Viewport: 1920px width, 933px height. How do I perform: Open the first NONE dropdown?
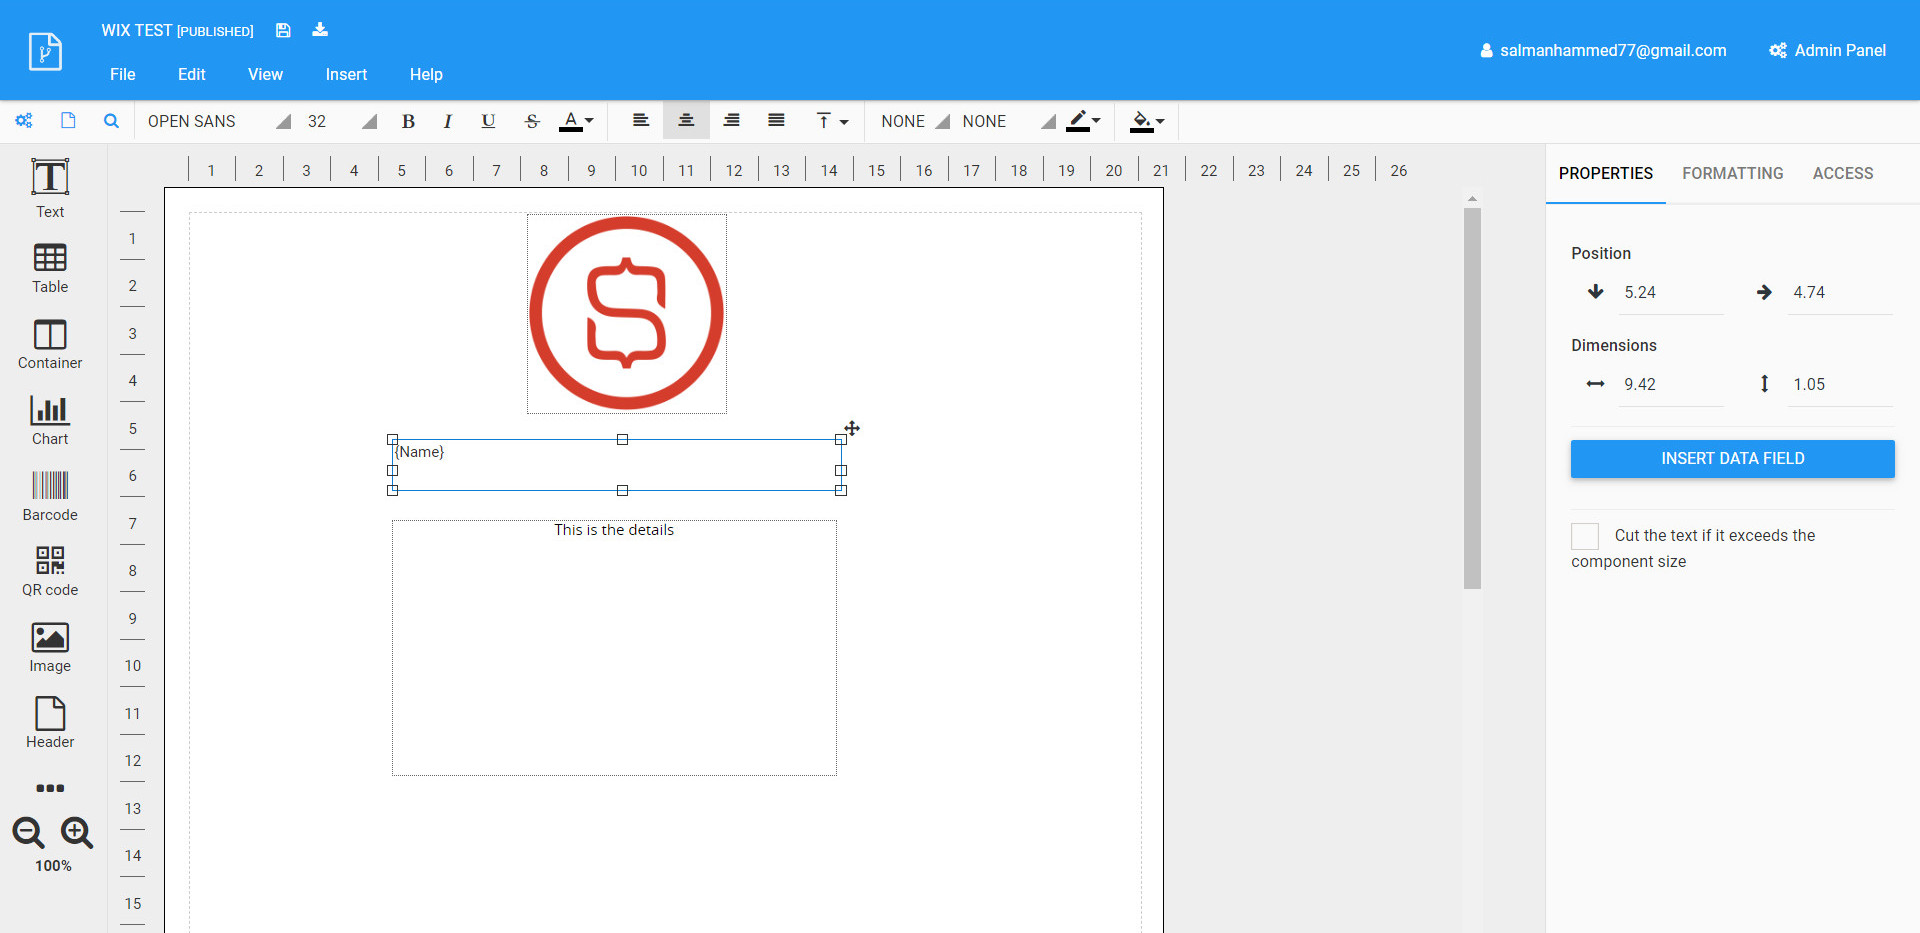(914, 121)
